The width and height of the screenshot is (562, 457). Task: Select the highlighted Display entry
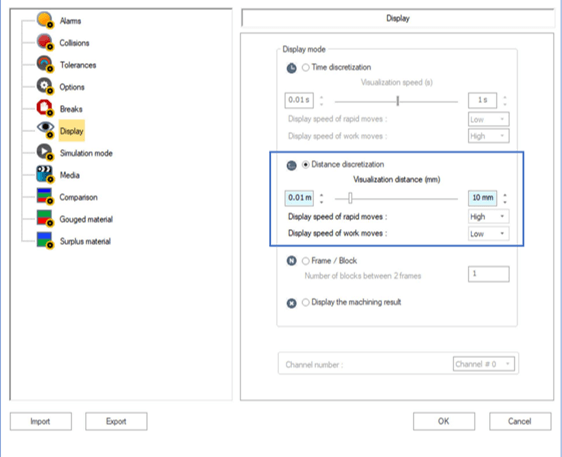click(x=72, y=131)
